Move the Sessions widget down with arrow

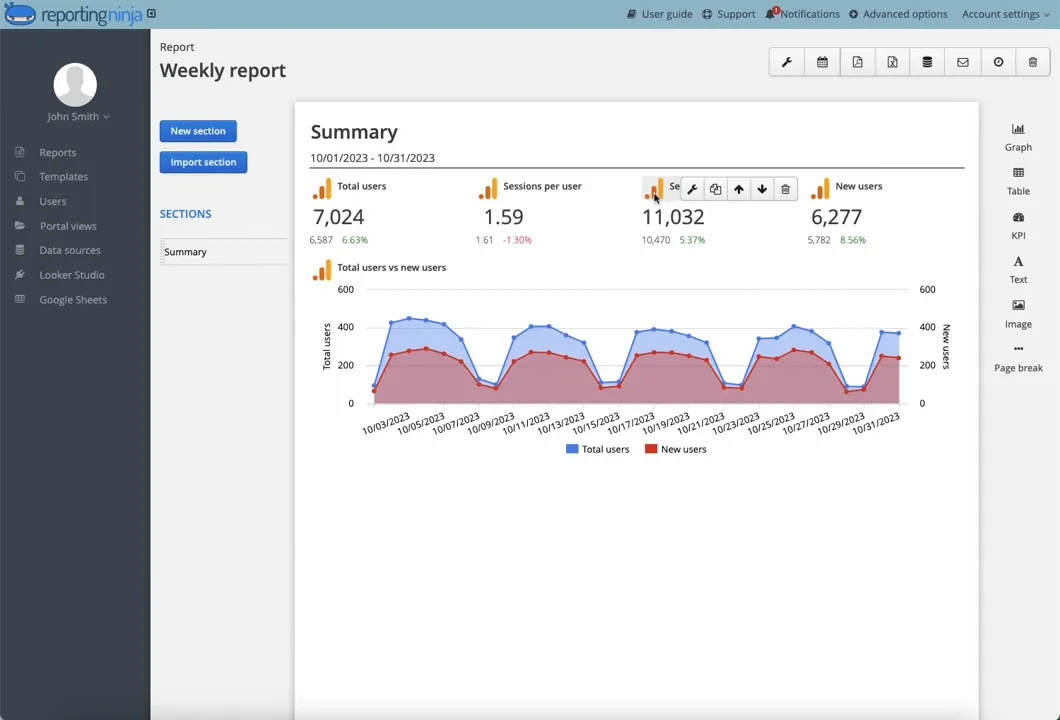click(x=762, y=189)
